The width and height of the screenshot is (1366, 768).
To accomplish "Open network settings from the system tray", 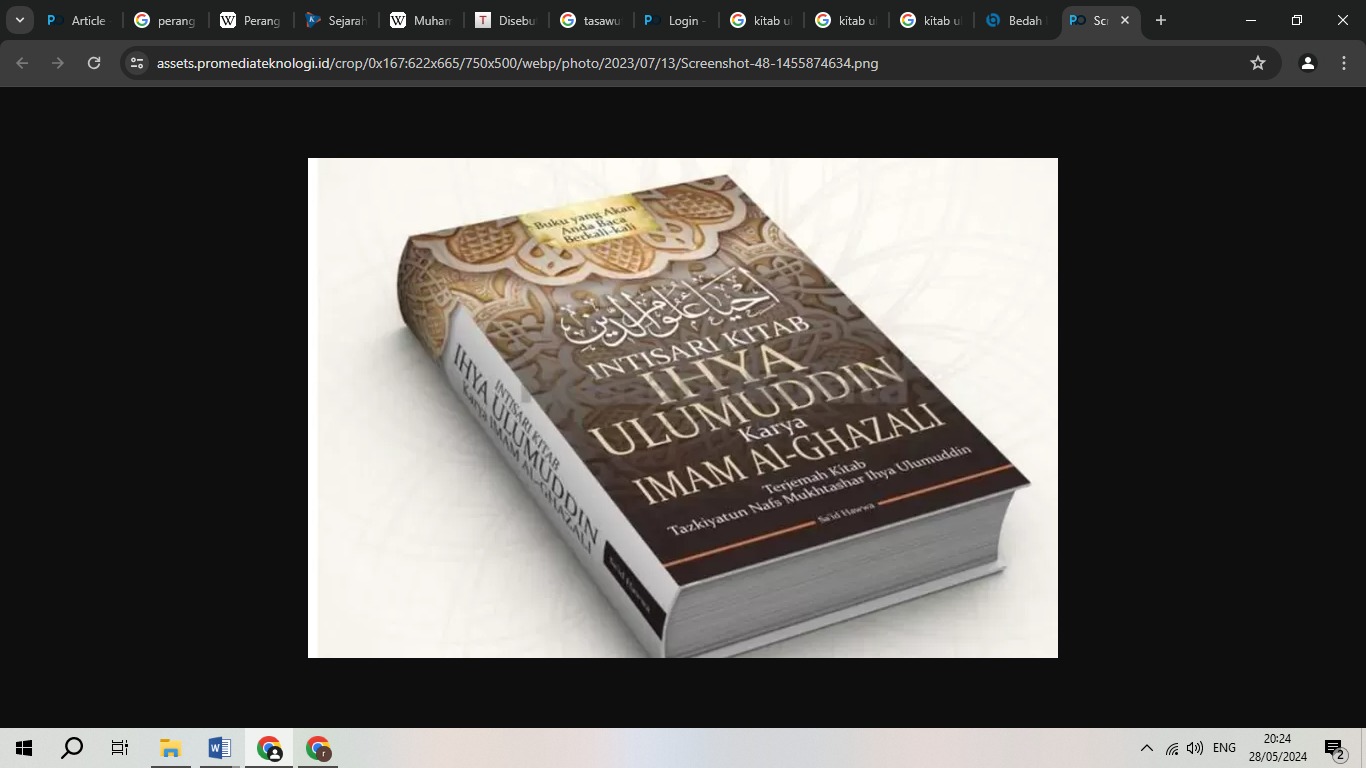I will pos(1172,748).
